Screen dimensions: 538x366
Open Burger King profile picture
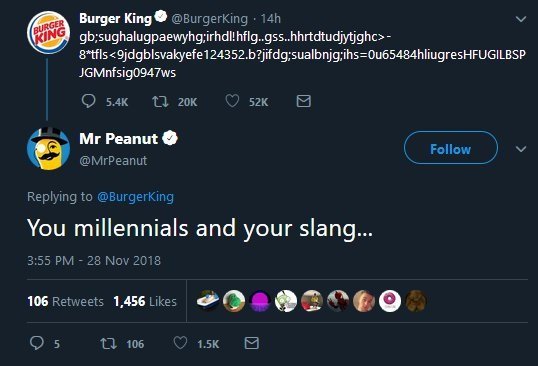click(48, 33)
